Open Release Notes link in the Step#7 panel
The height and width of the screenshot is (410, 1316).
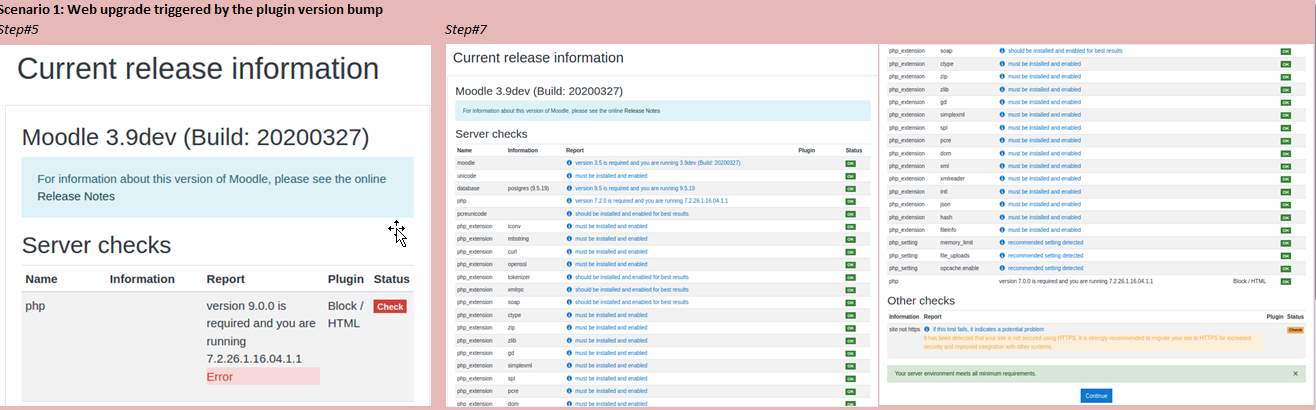pos(642,111)
